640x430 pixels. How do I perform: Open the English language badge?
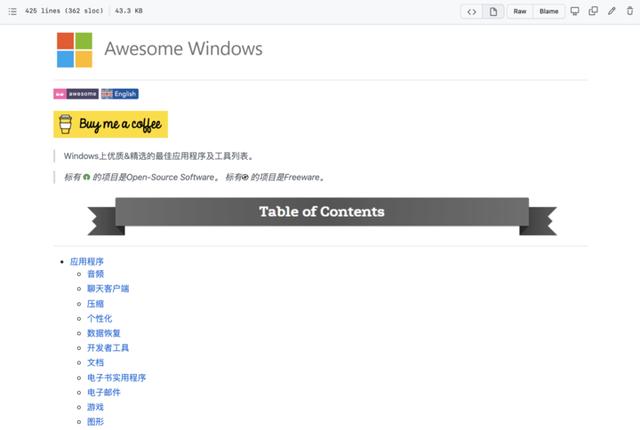tap(119, 94)
